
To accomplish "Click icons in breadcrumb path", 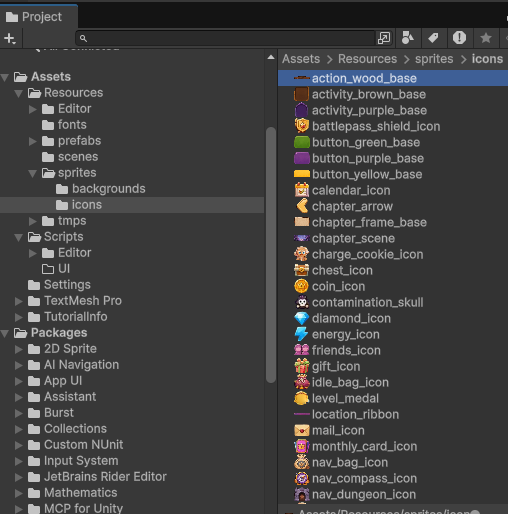I will click(x=487, y=59).
